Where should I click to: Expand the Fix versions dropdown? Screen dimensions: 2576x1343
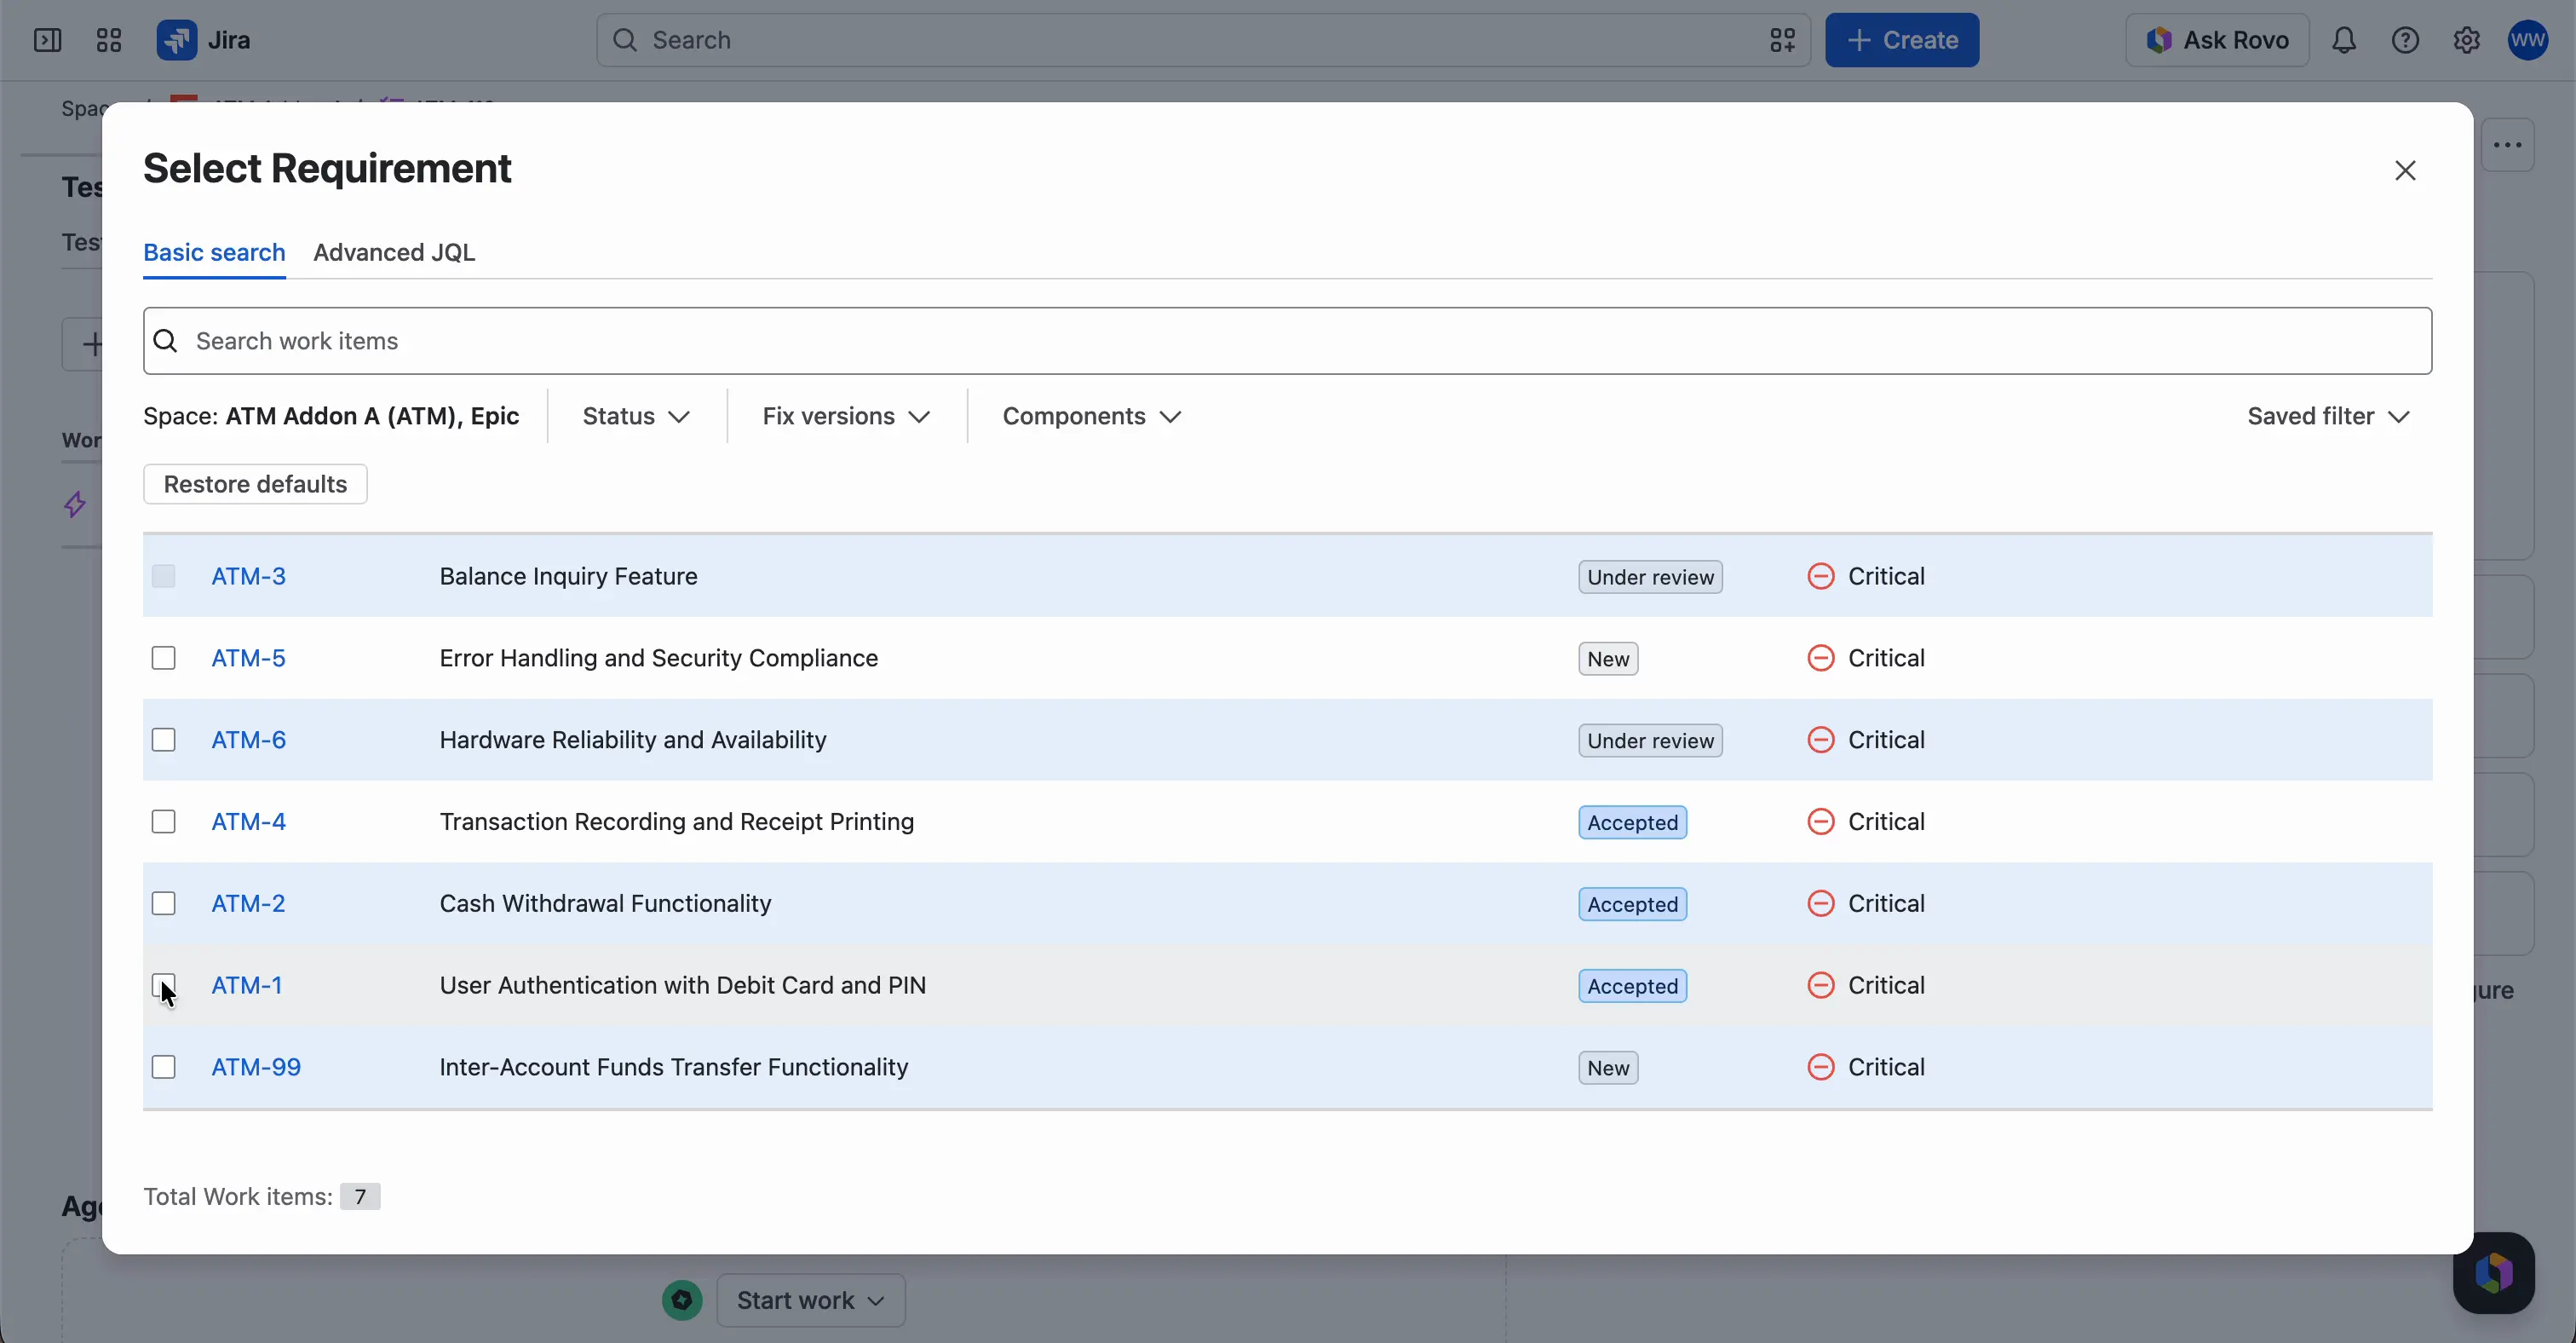(846, 416)
